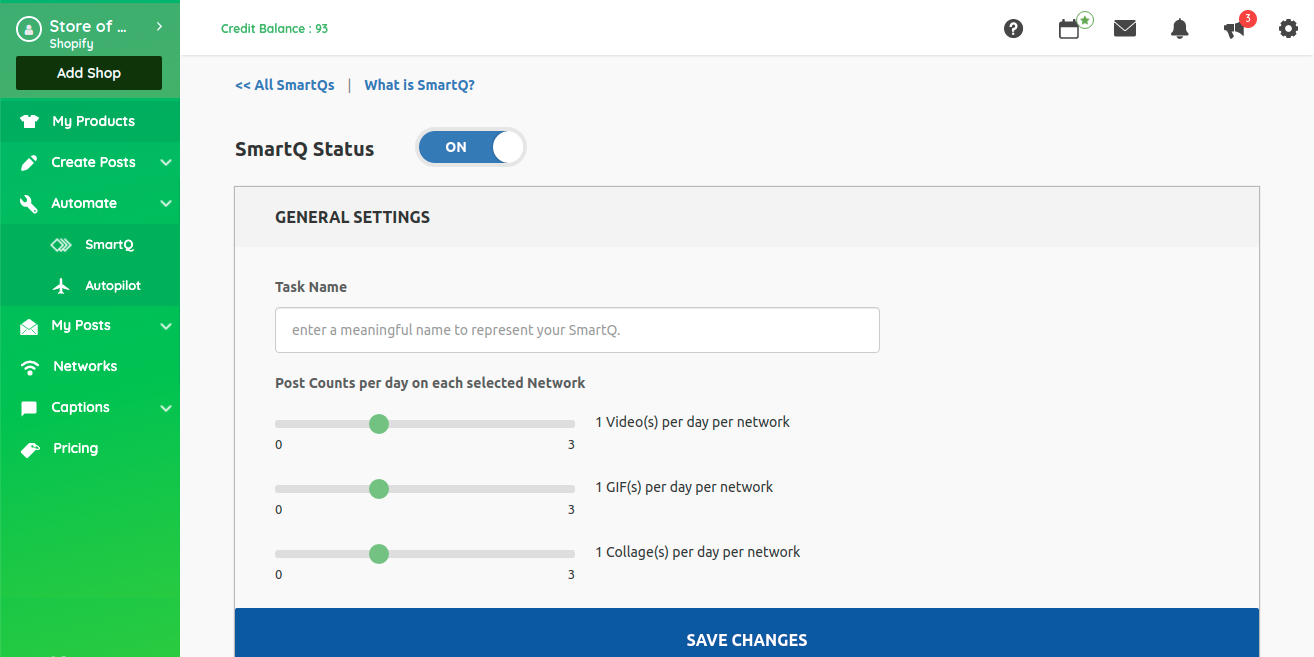Click the Pricing tag icon in sidebar
The width and height of the screenshot is (1314, 657).
(30, 449)
